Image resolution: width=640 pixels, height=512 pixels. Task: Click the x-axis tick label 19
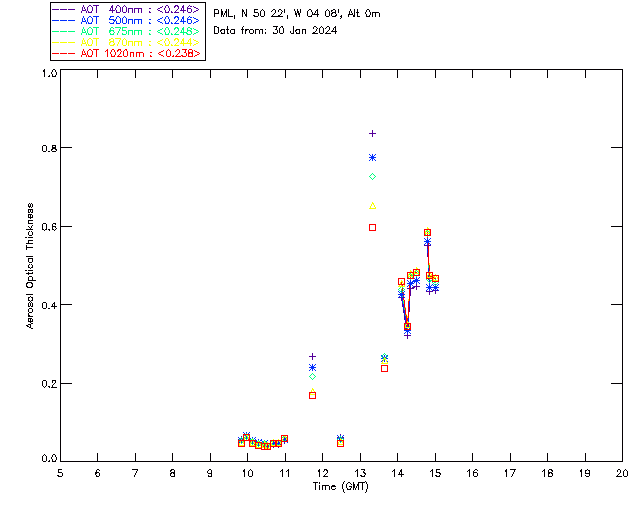585,473
